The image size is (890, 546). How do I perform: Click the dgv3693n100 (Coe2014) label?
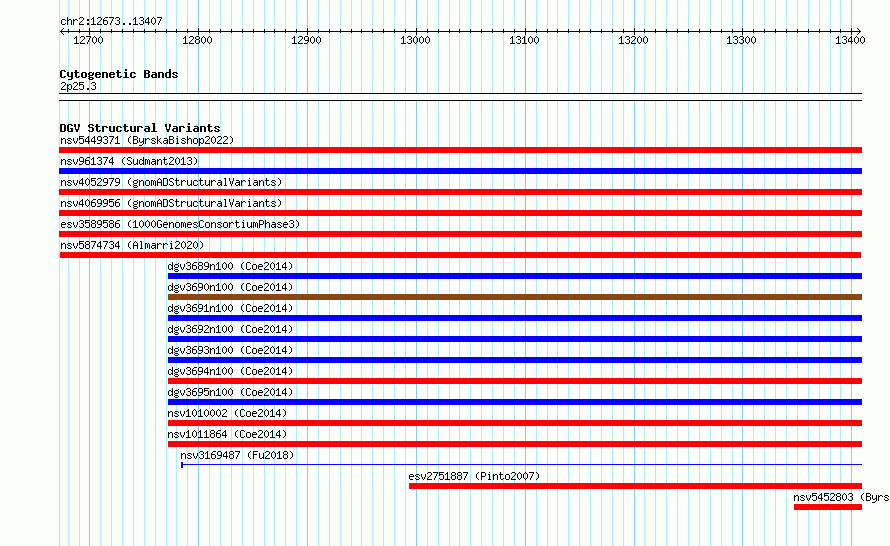click(230, 350)
